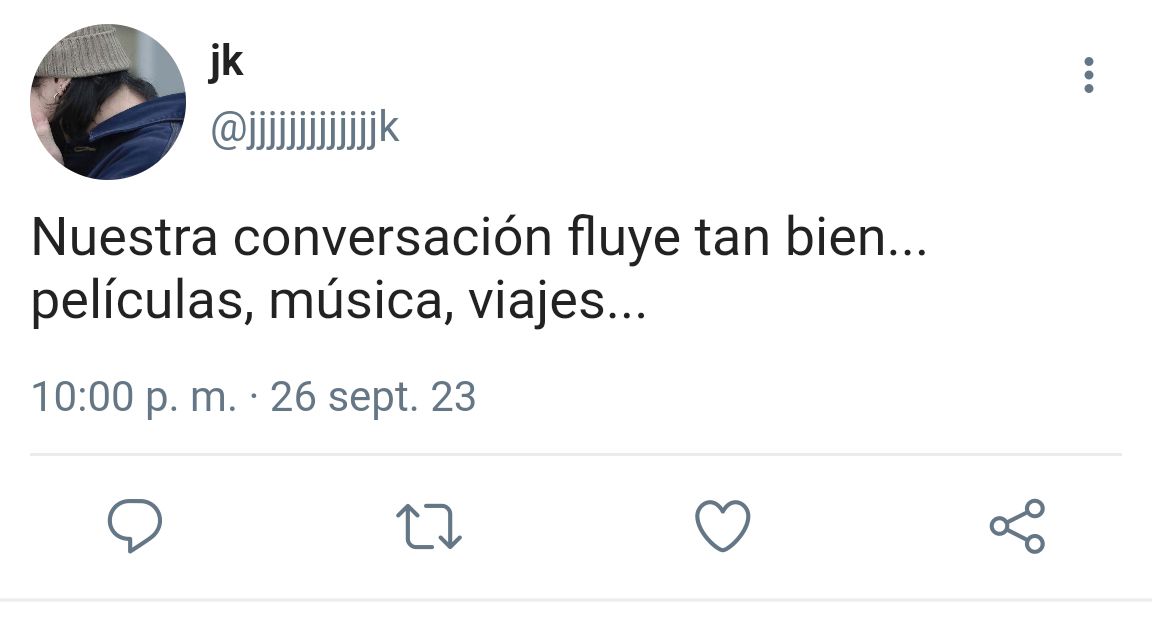Click the 26 sept. 23 date
The image size is (1152, 618).
pos(373,397)
